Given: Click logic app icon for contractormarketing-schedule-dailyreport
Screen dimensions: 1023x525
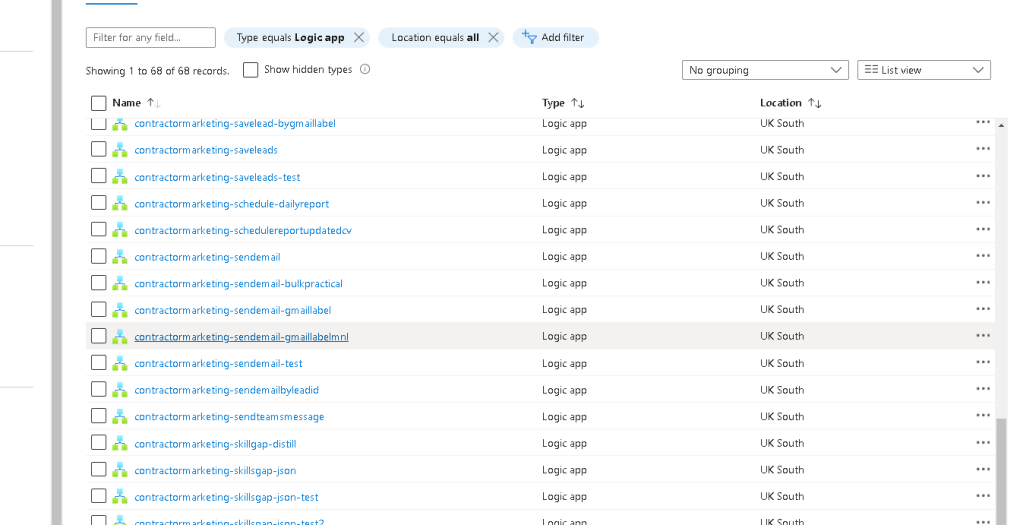Looking at the screenshot, I should point(119,203).
